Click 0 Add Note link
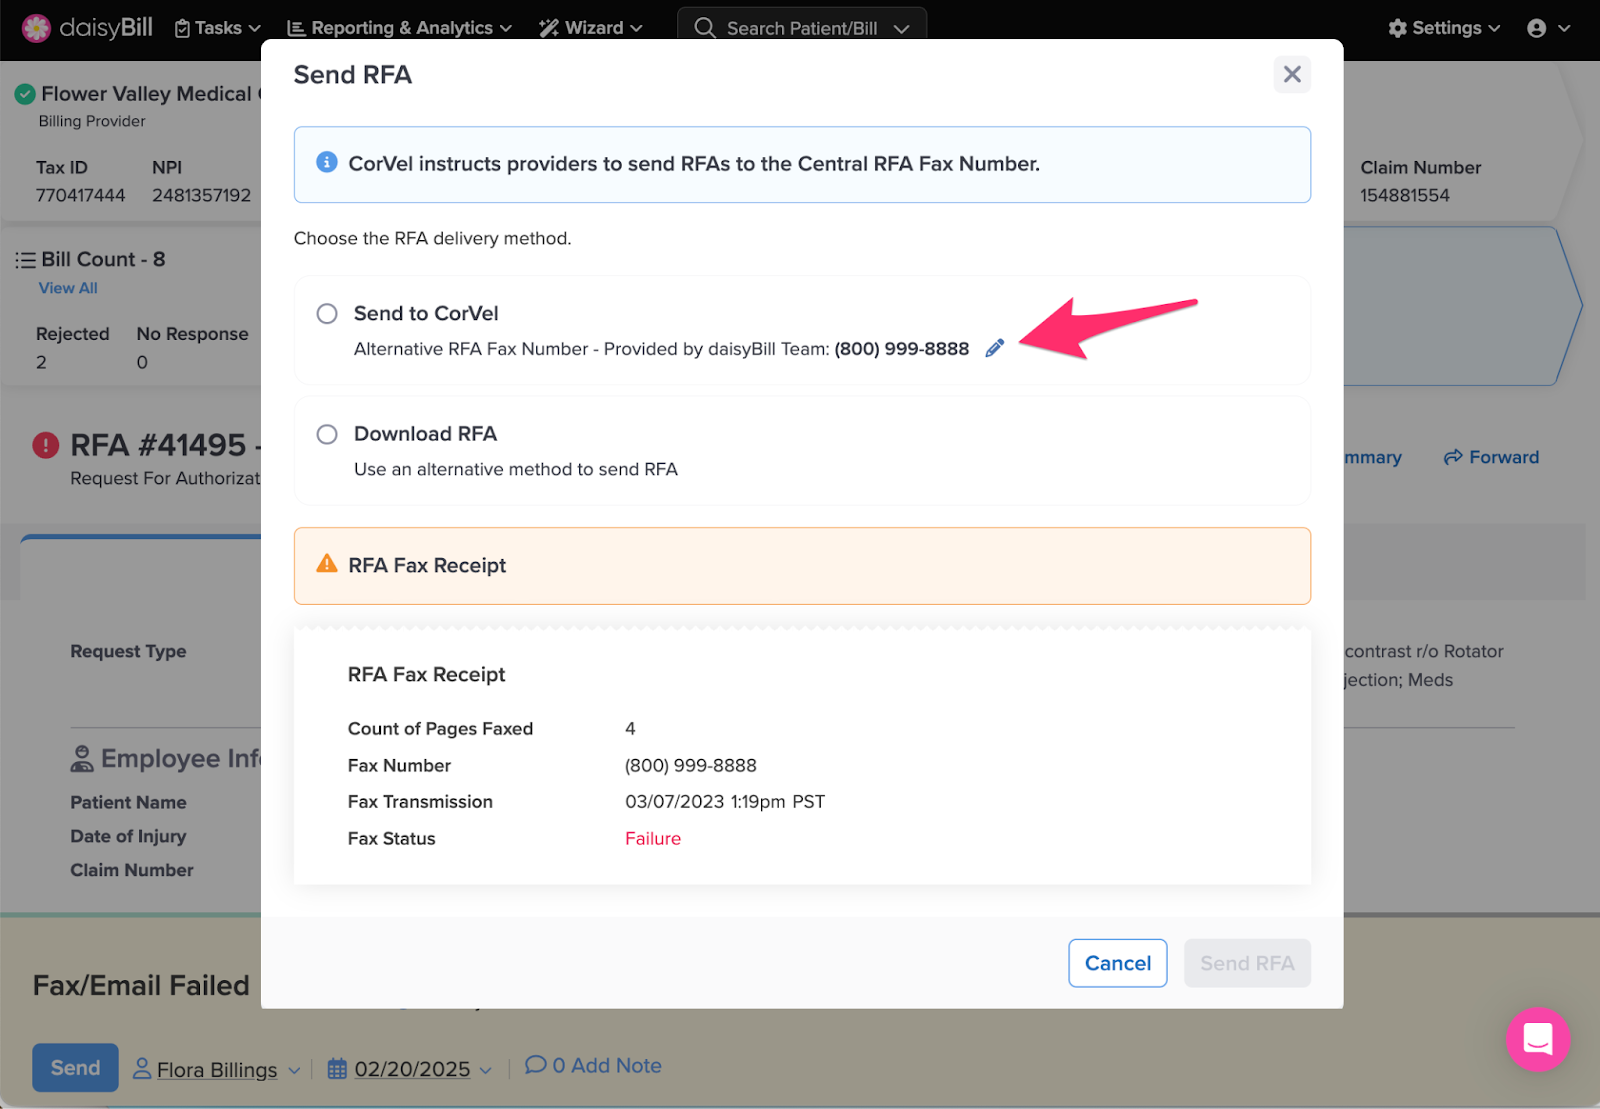The width and height of the screenshot is (1600, 1109). [x=594, y=1066]
